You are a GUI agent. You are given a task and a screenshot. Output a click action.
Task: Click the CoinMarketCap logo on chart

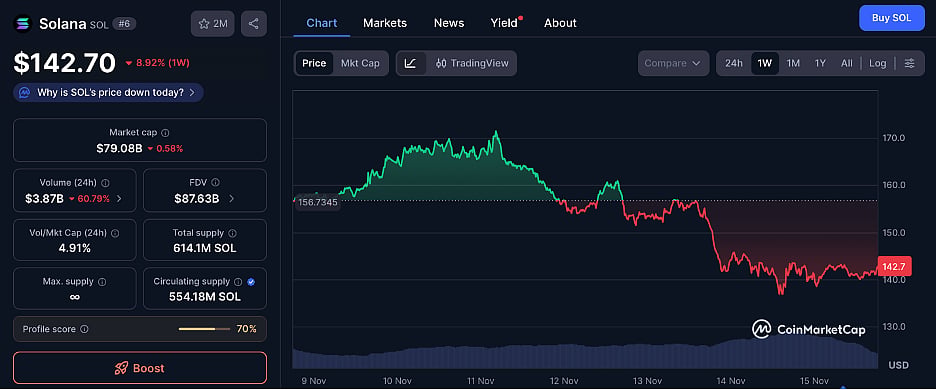coord(808,329)
